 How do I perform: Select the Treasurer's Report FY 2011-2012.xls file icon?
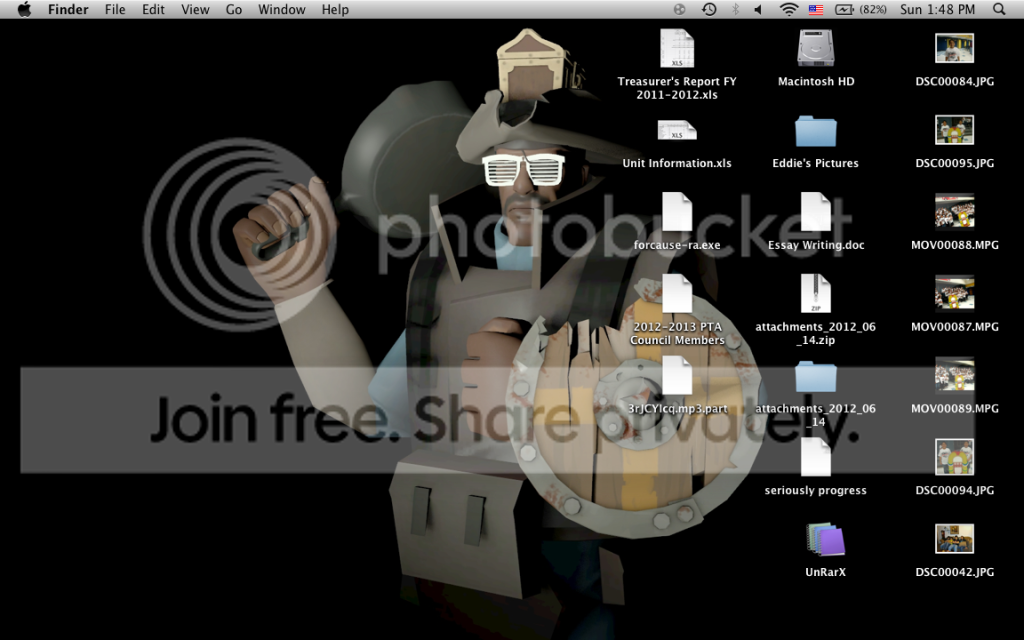677,48
